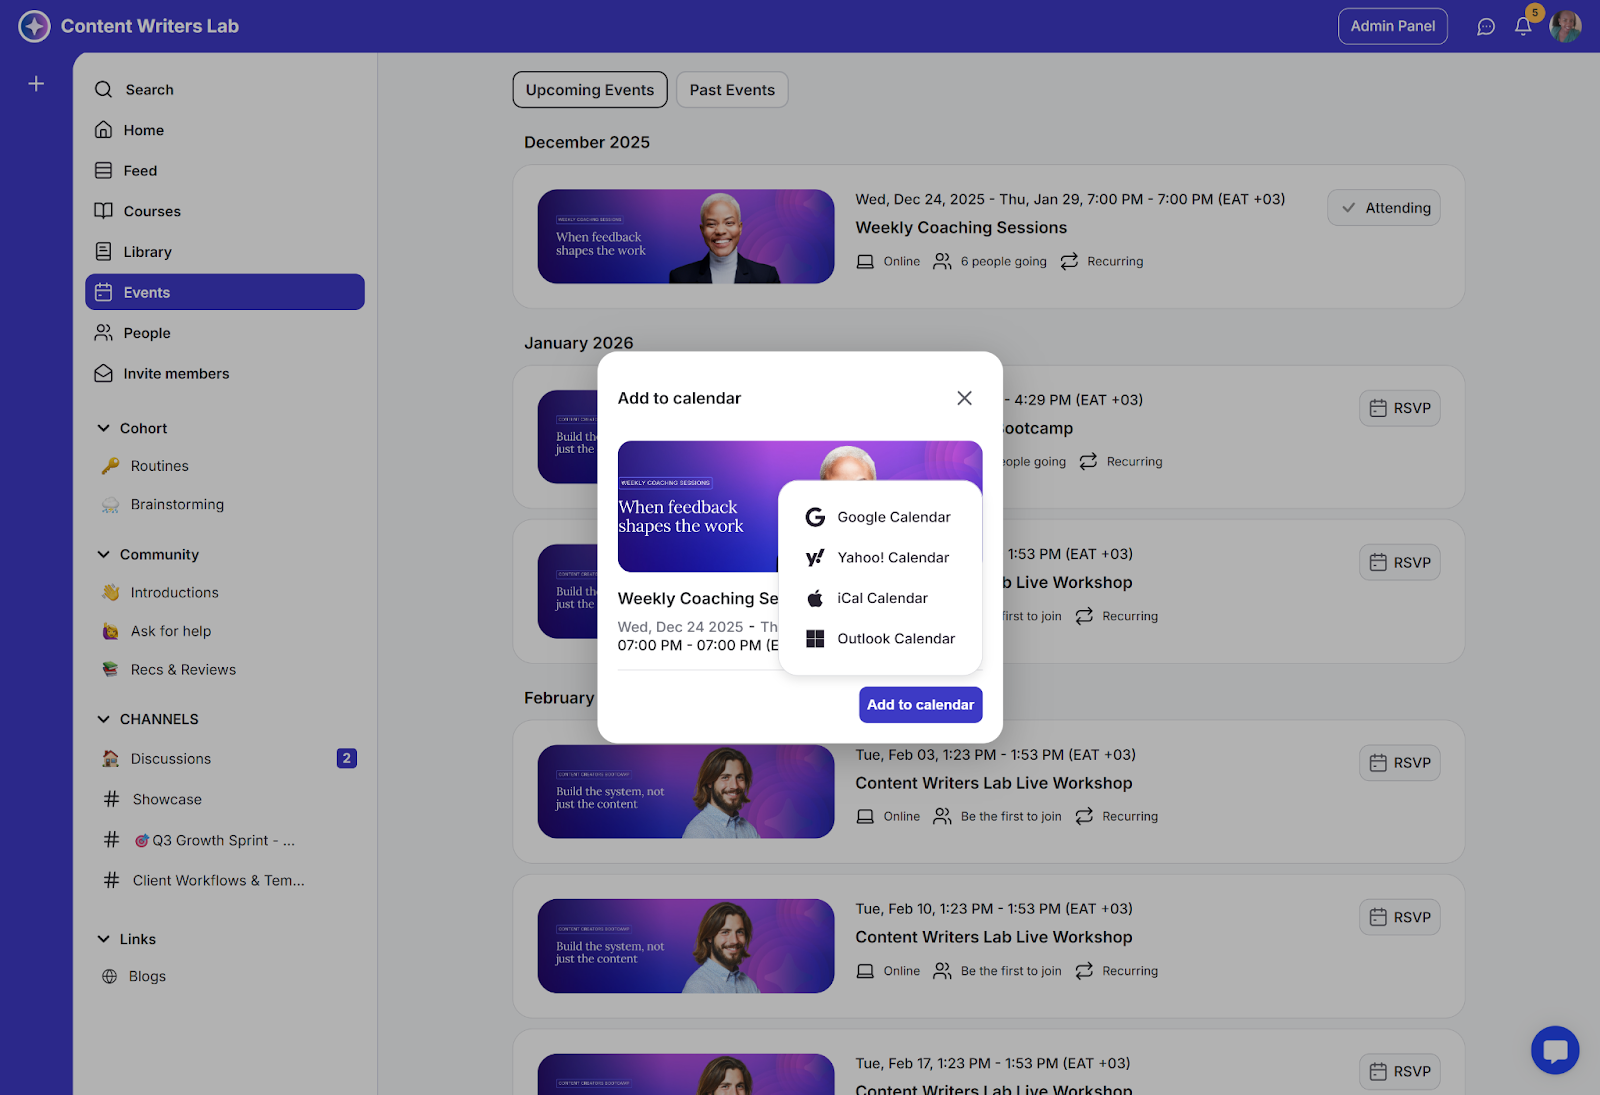Image resolution: width=1600 pixels, height=1095 pixels.
Task: Collapse the Links section
Action: pos(103,939)
